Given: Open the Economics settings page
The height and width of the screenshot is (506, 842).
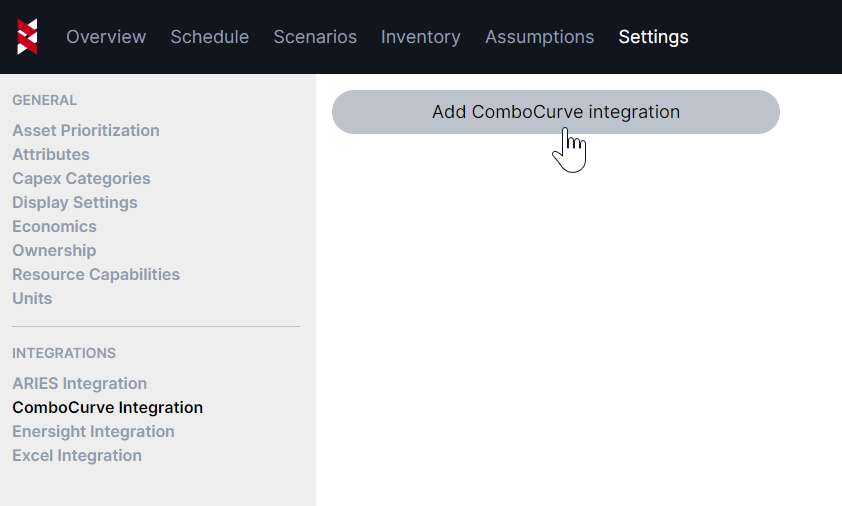Looking at the screenshot, I should (x=54, y=227).
